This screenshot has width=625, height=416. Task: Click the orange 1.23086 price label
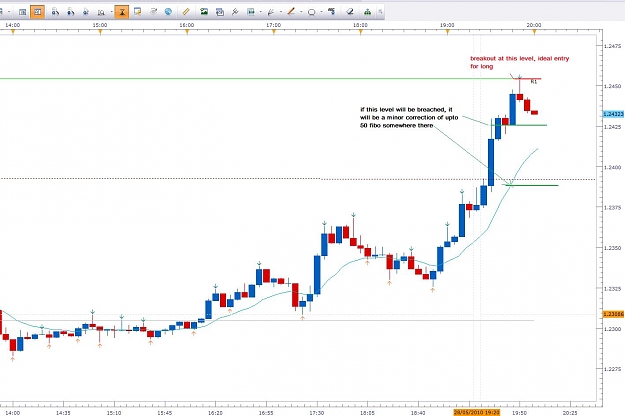613,314
